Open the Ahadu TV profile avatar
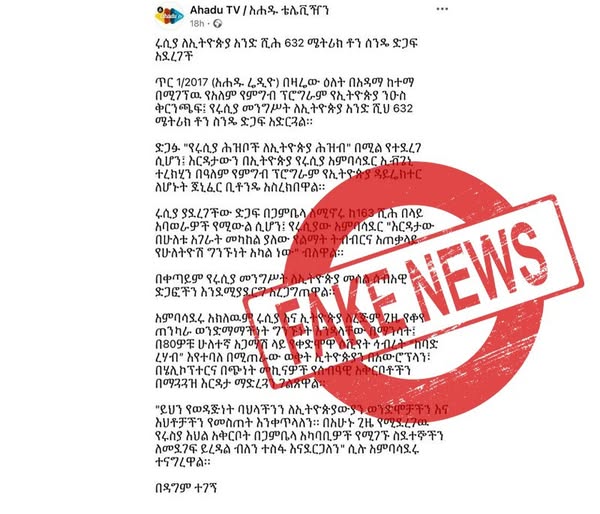The width and height of the screenshot is (600, 514). [169, 15]
